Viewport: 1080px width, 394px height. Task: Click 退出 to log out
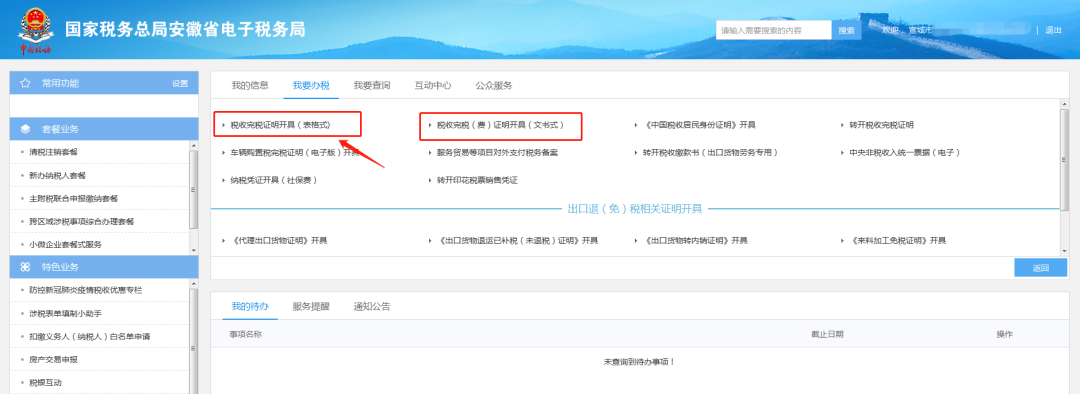[x=1053, y=30]
